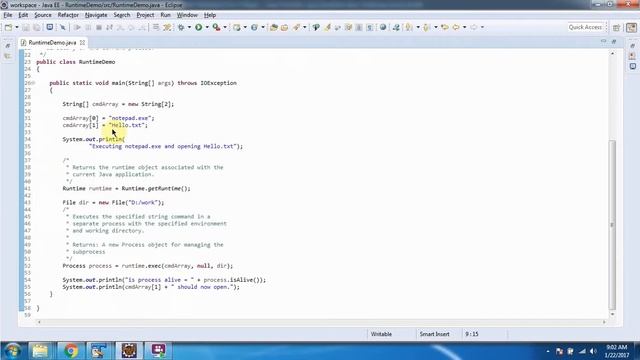This screenshot has width=640, height=360.
Task: Open the Windows Start button
Action: point(12,351)
